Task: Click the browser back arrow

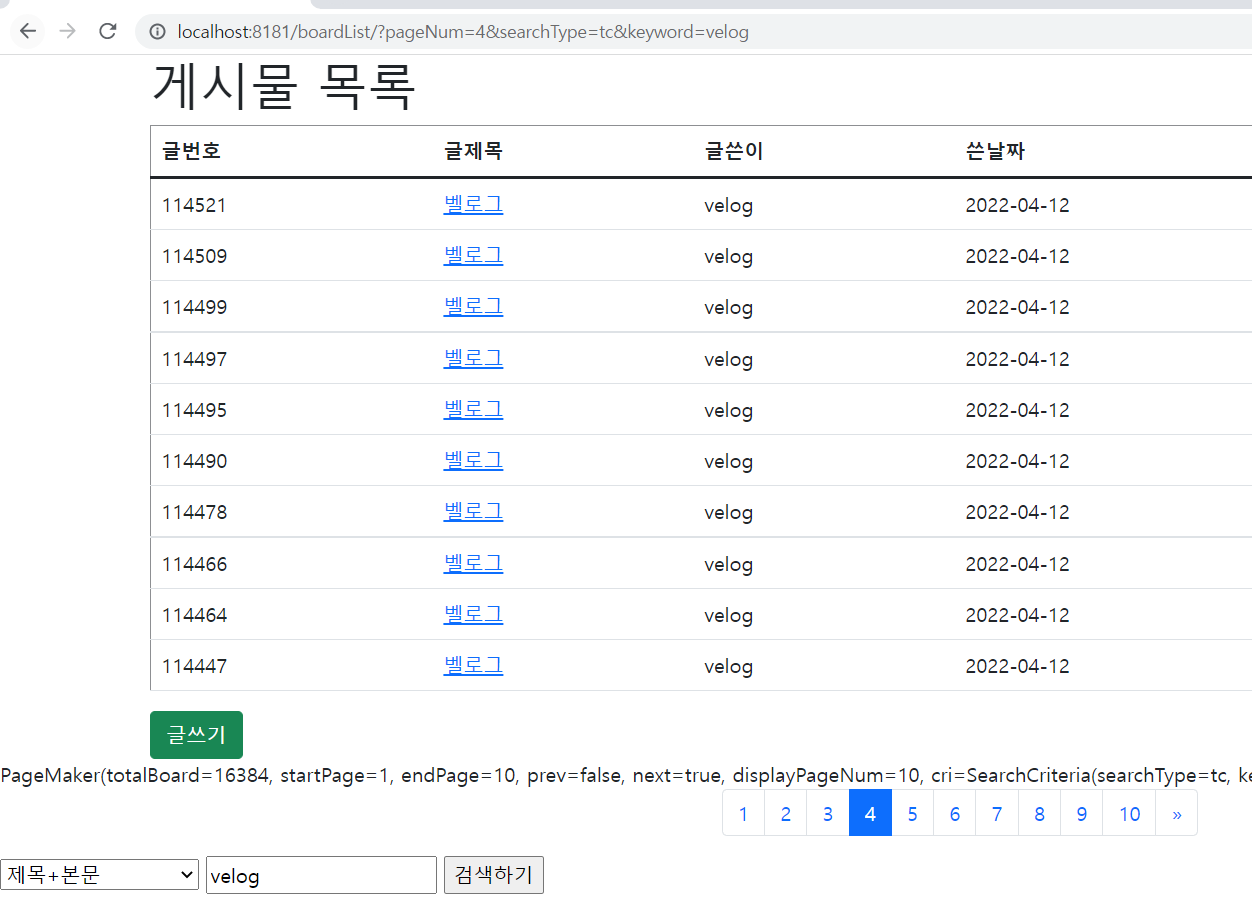Action: [x=28, y=31]
